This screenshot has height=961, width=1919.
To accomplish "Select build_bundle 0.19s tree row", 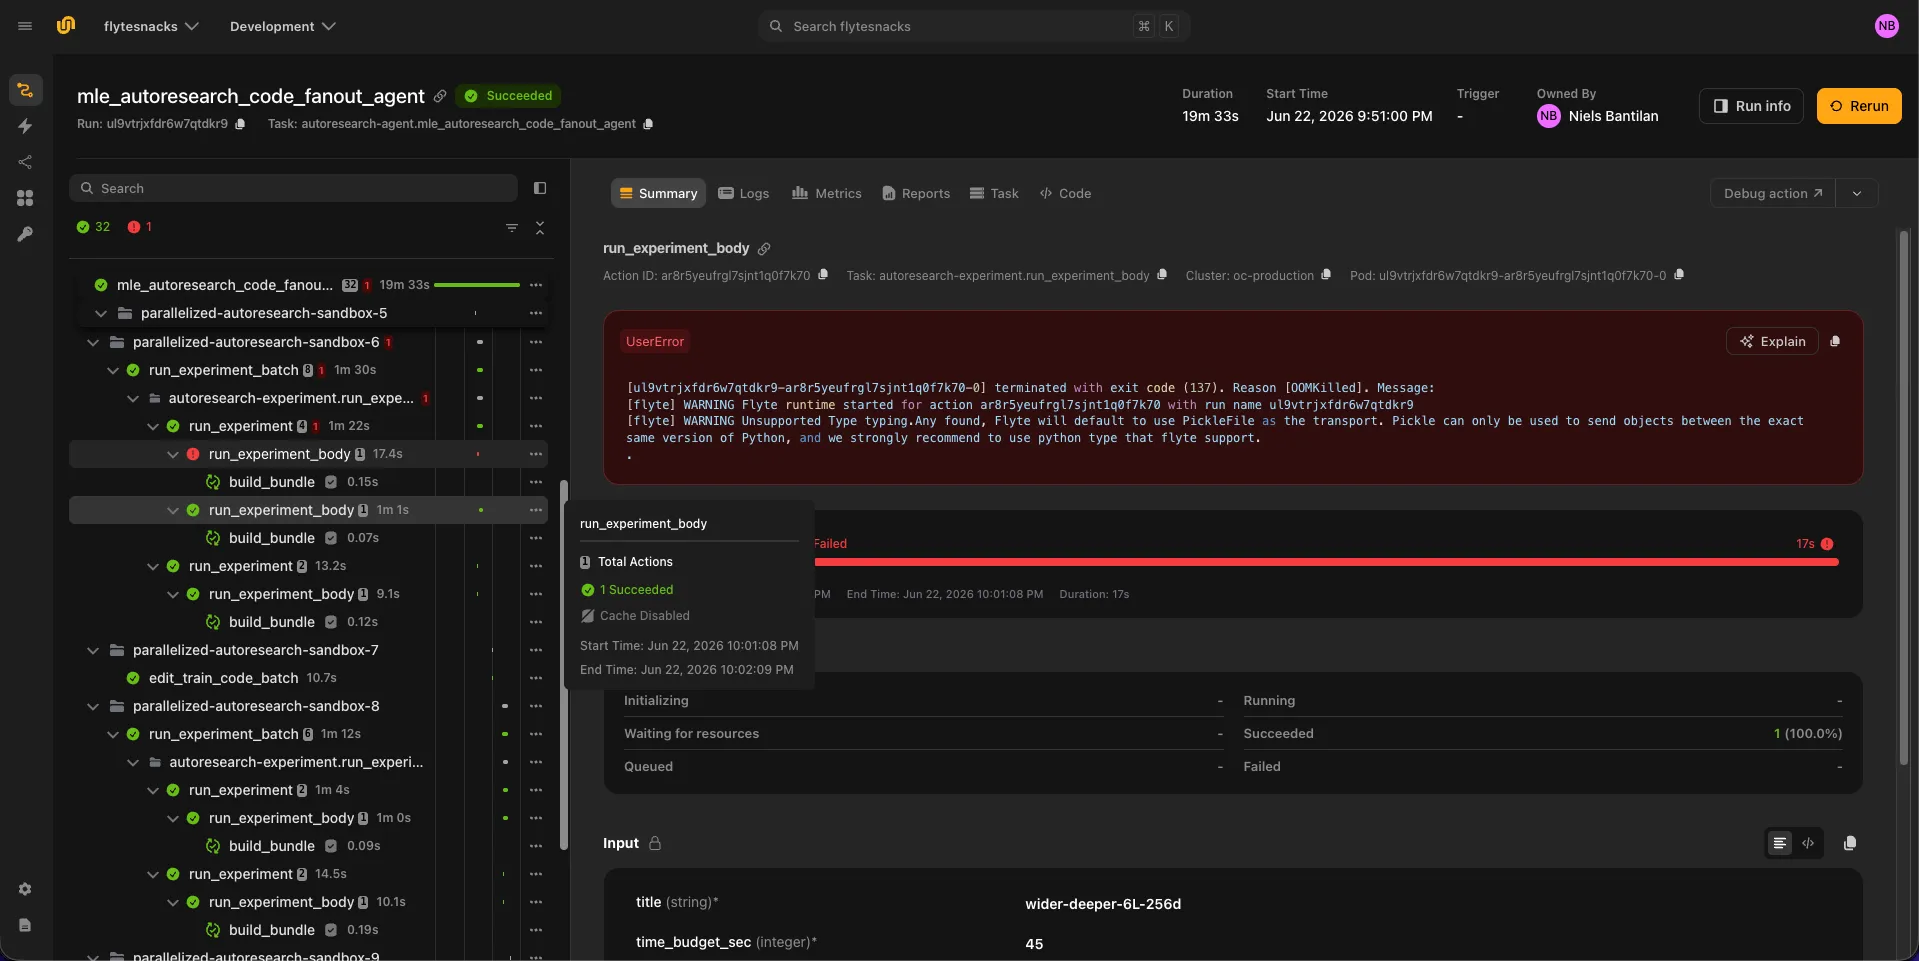I will pos(308,930).
